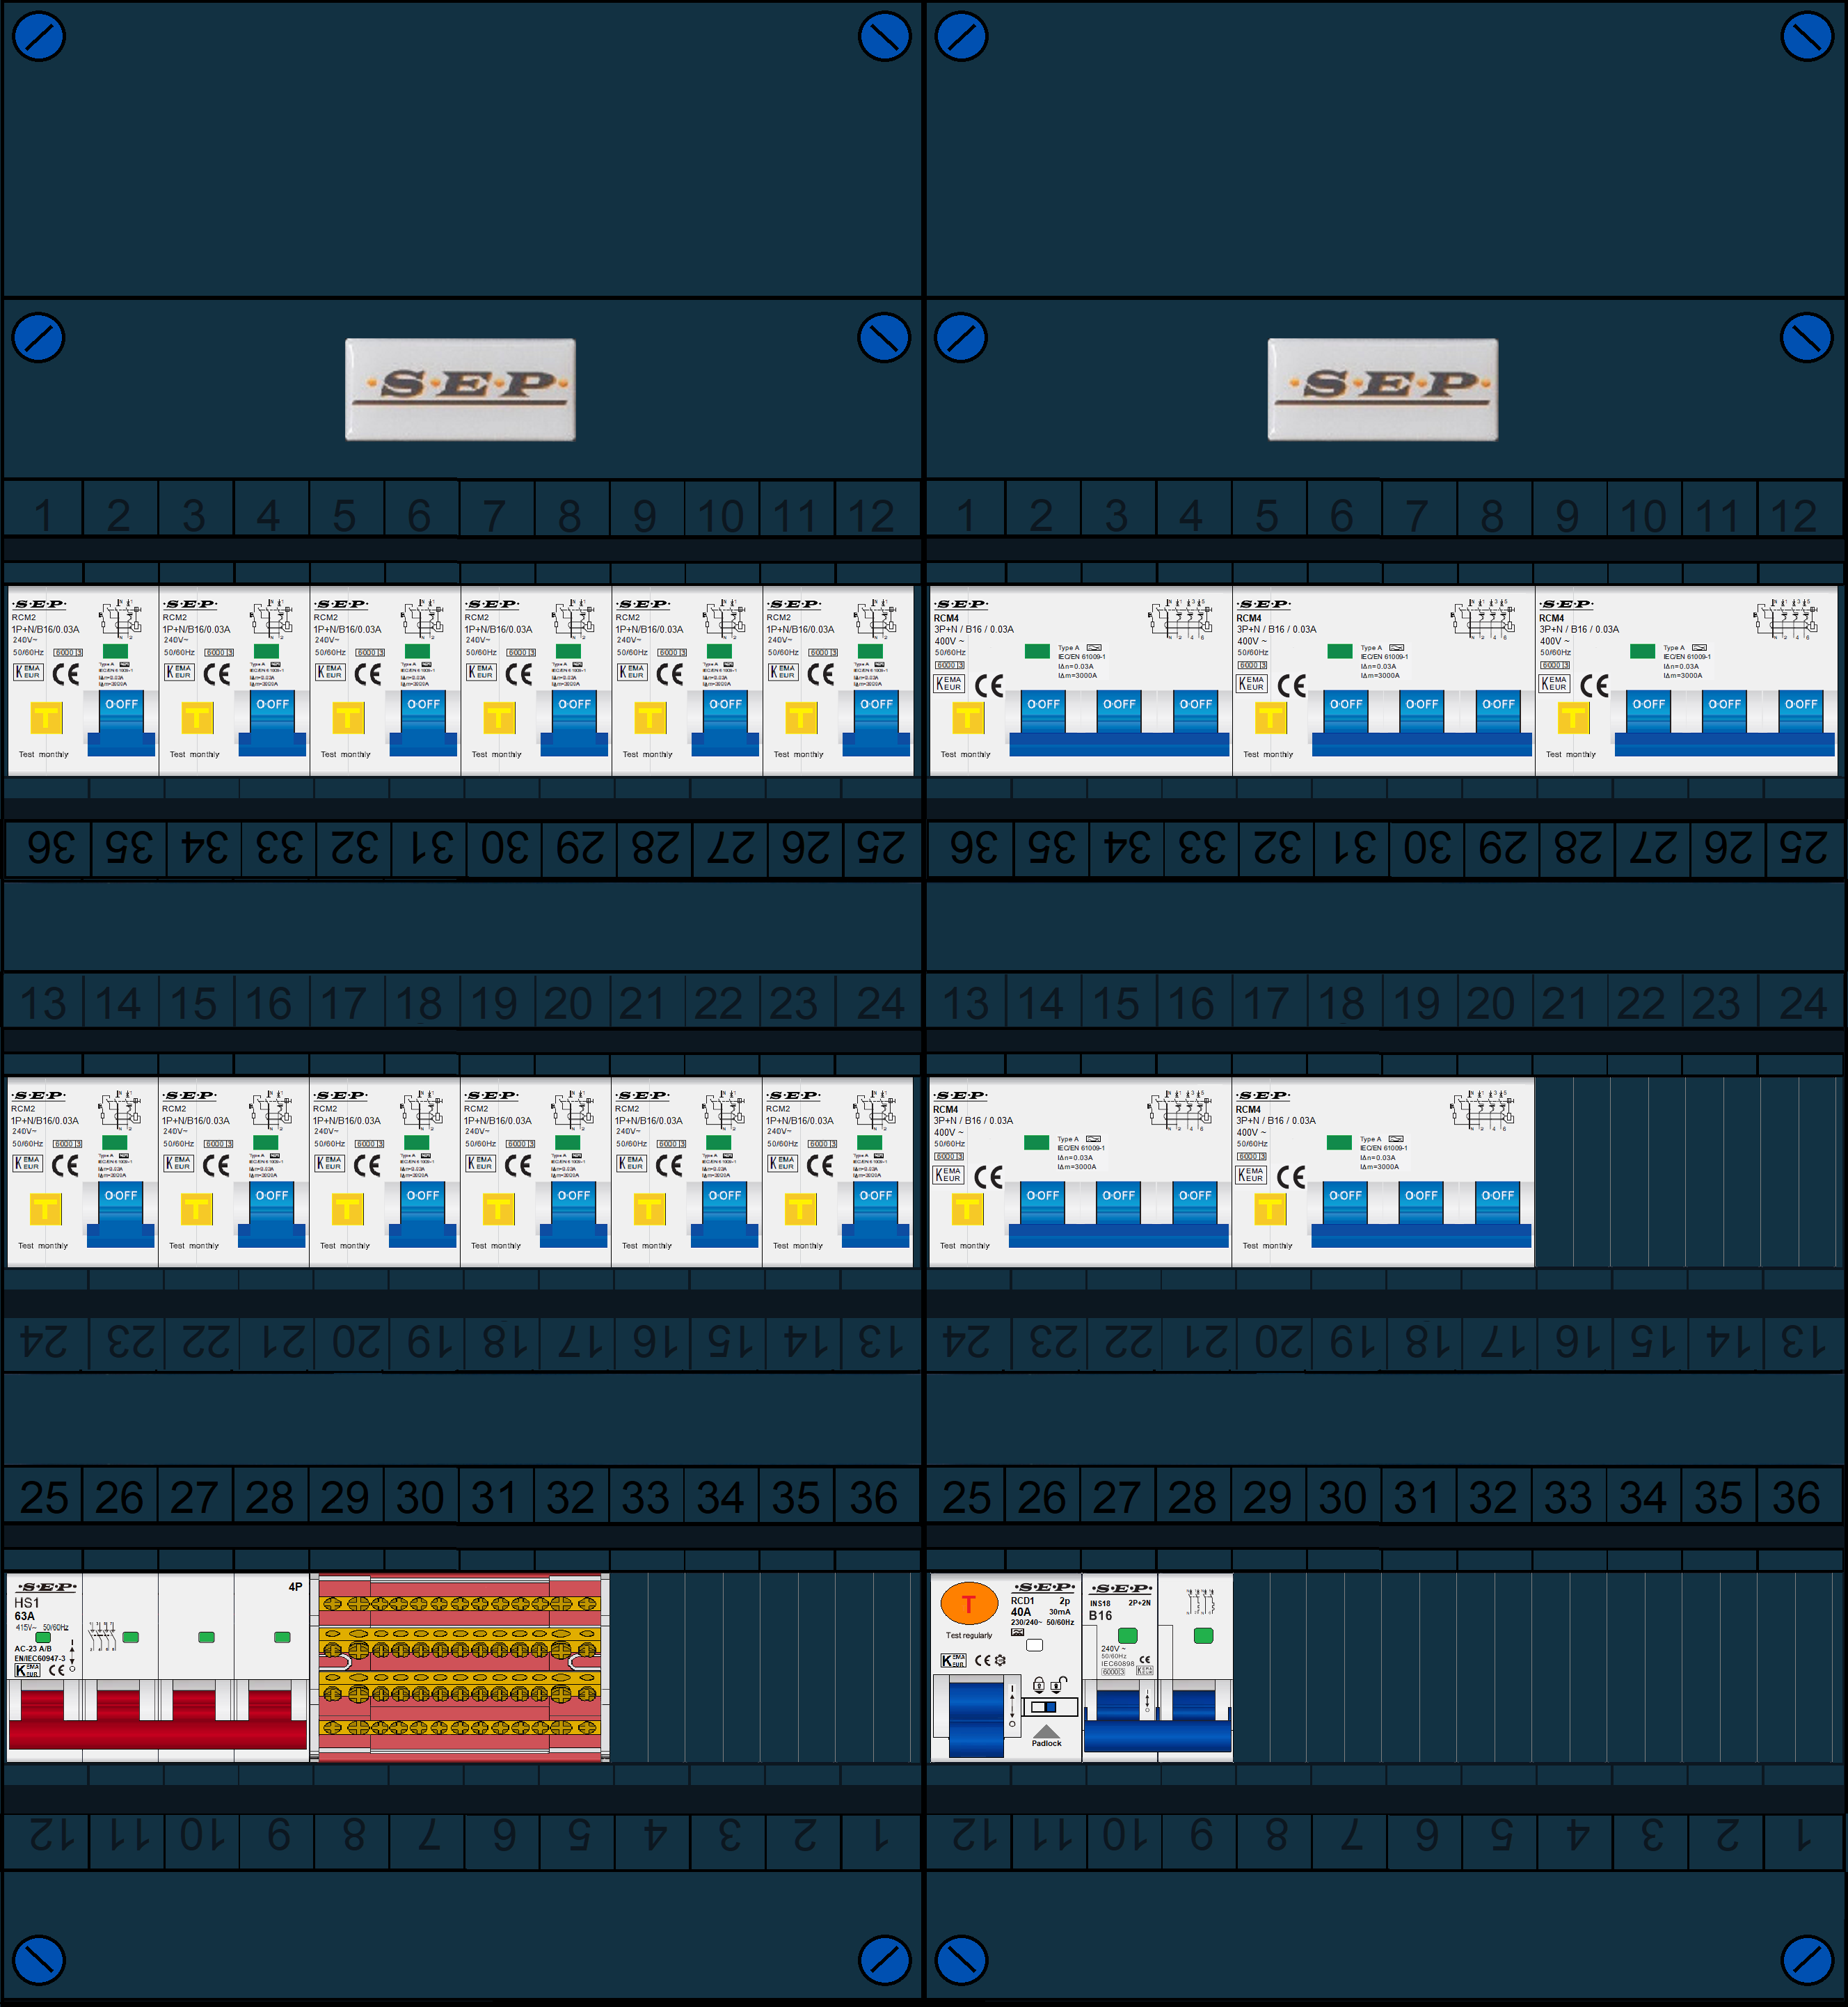Click yellow T test button under left panel slot 9
The image size is (1848, 2007).
tap(650, 718)
